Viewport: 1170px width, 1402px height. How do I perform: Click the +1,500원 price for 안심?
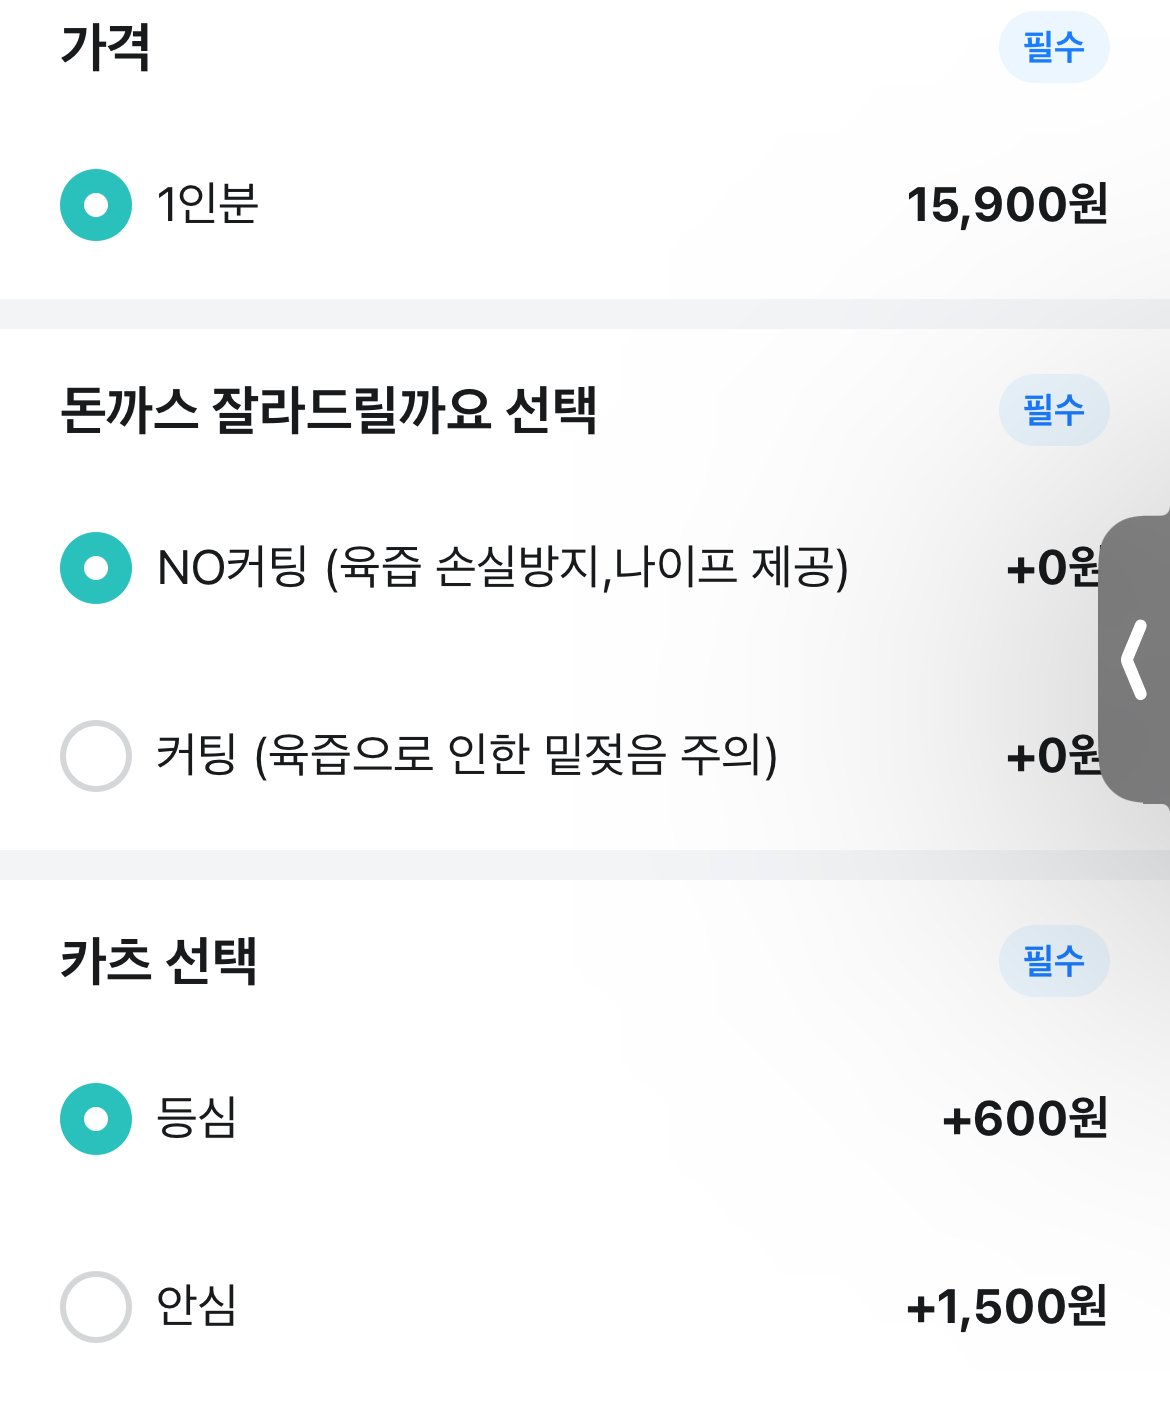[1006, 1306]
